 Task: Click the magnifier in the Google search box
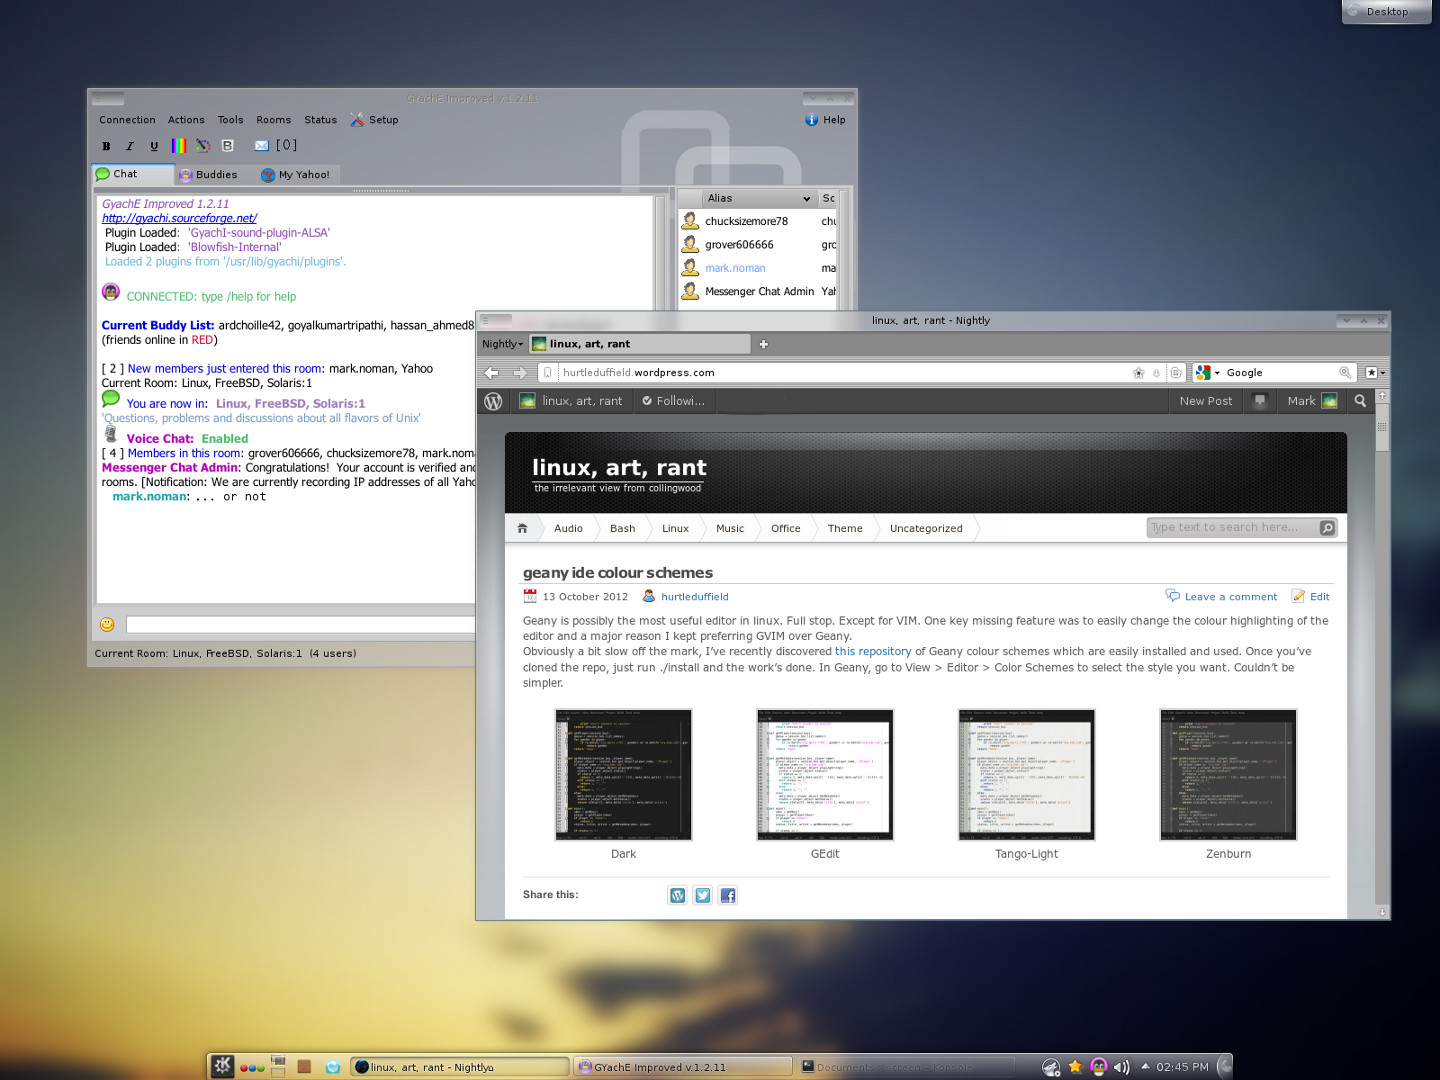[1345, 373]
